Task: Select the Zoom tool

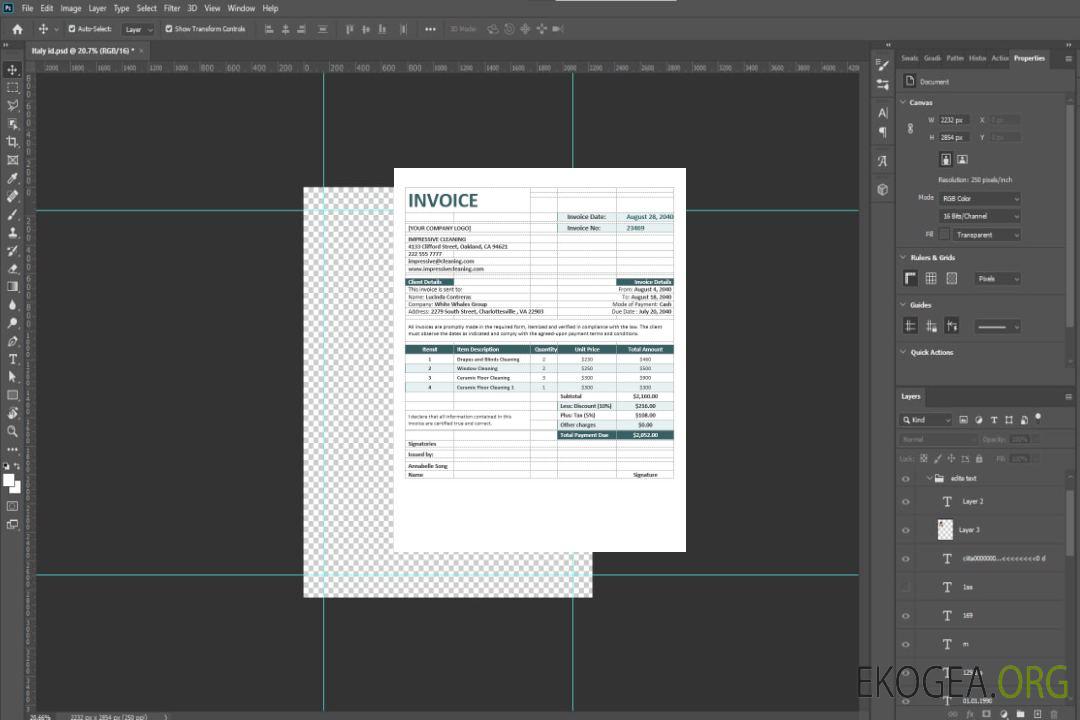Action: coord(12,431)
